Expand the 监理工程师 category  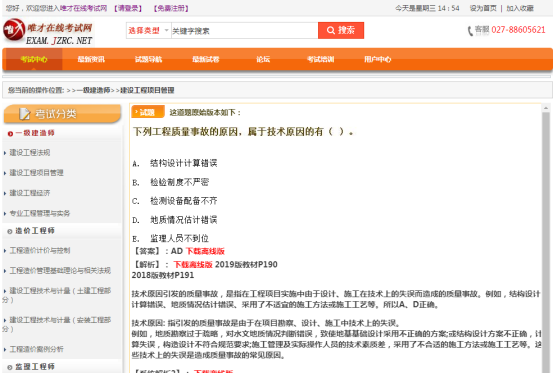coord(35,367)
